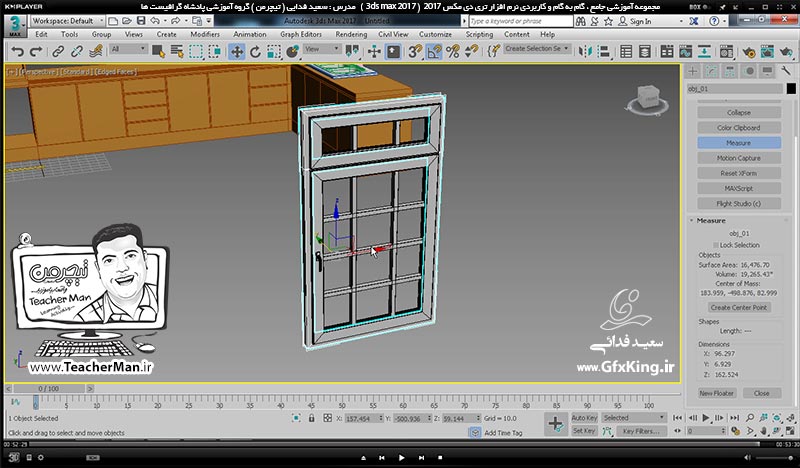Image resolution: width=800 pixels, height=468 pixels.
Task: Open the Scripting menu
Action: click(x=479, y=34)
